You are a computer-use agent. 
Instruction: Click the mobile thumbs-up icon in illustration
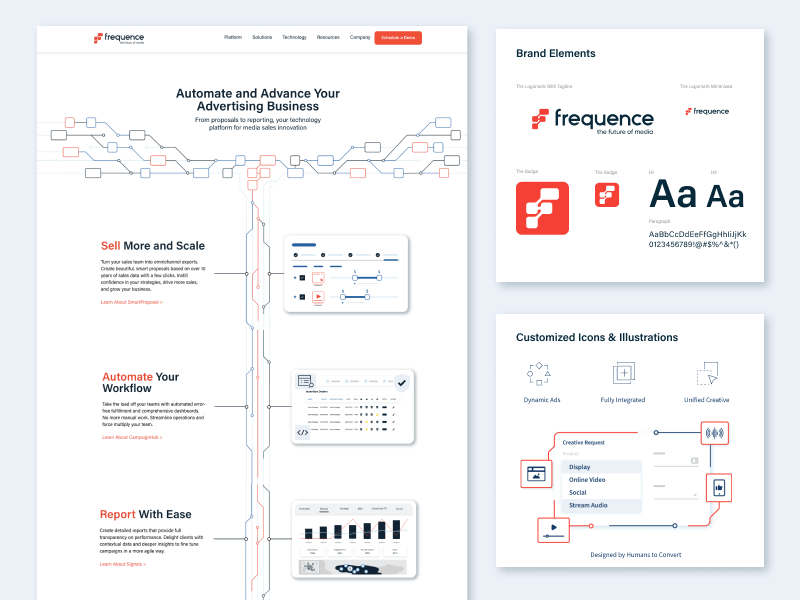[x=719, y=488]
